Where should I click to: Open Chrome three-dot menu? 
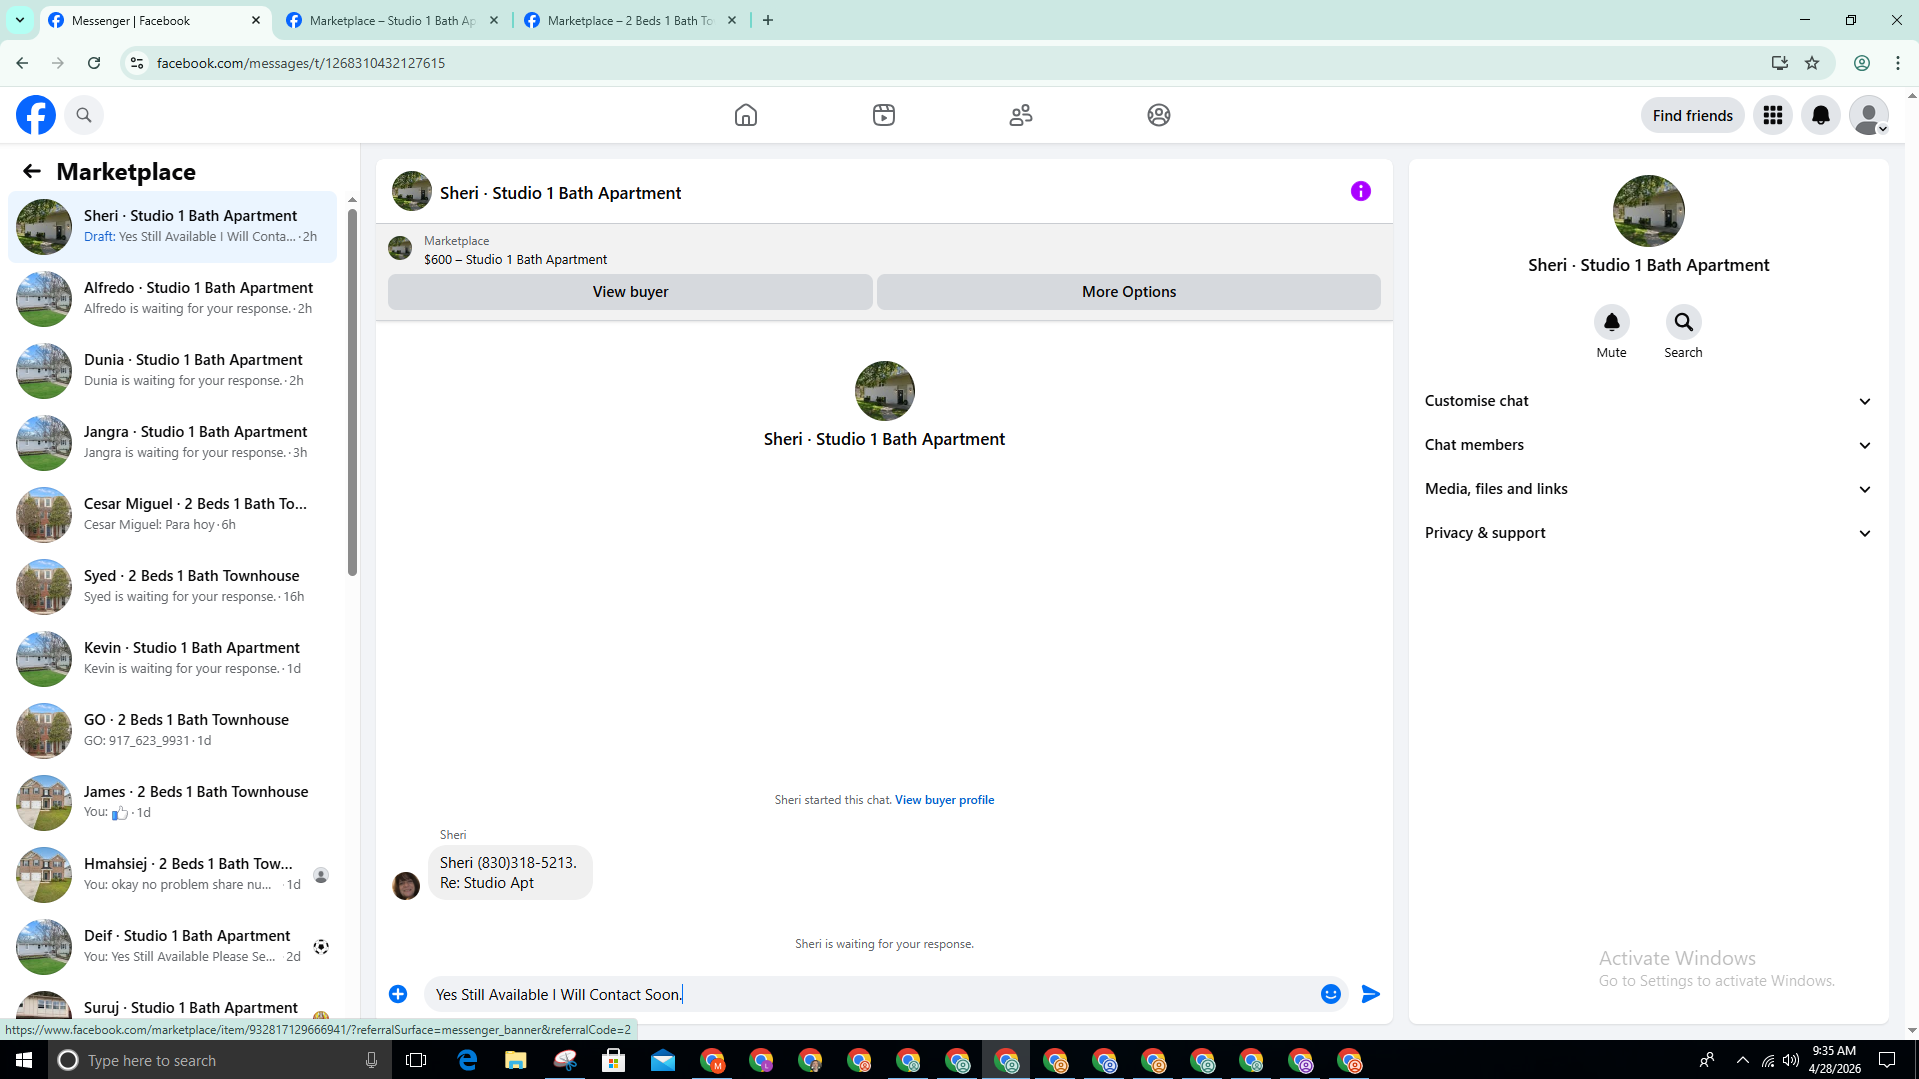[1898, 63]
